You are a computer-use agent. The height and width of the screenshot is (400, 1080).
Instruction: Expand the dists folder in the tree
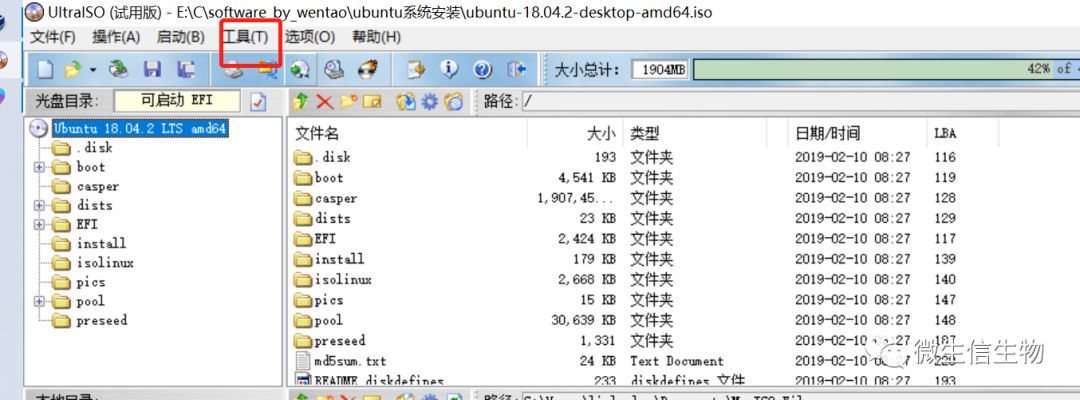click(39, 205)
